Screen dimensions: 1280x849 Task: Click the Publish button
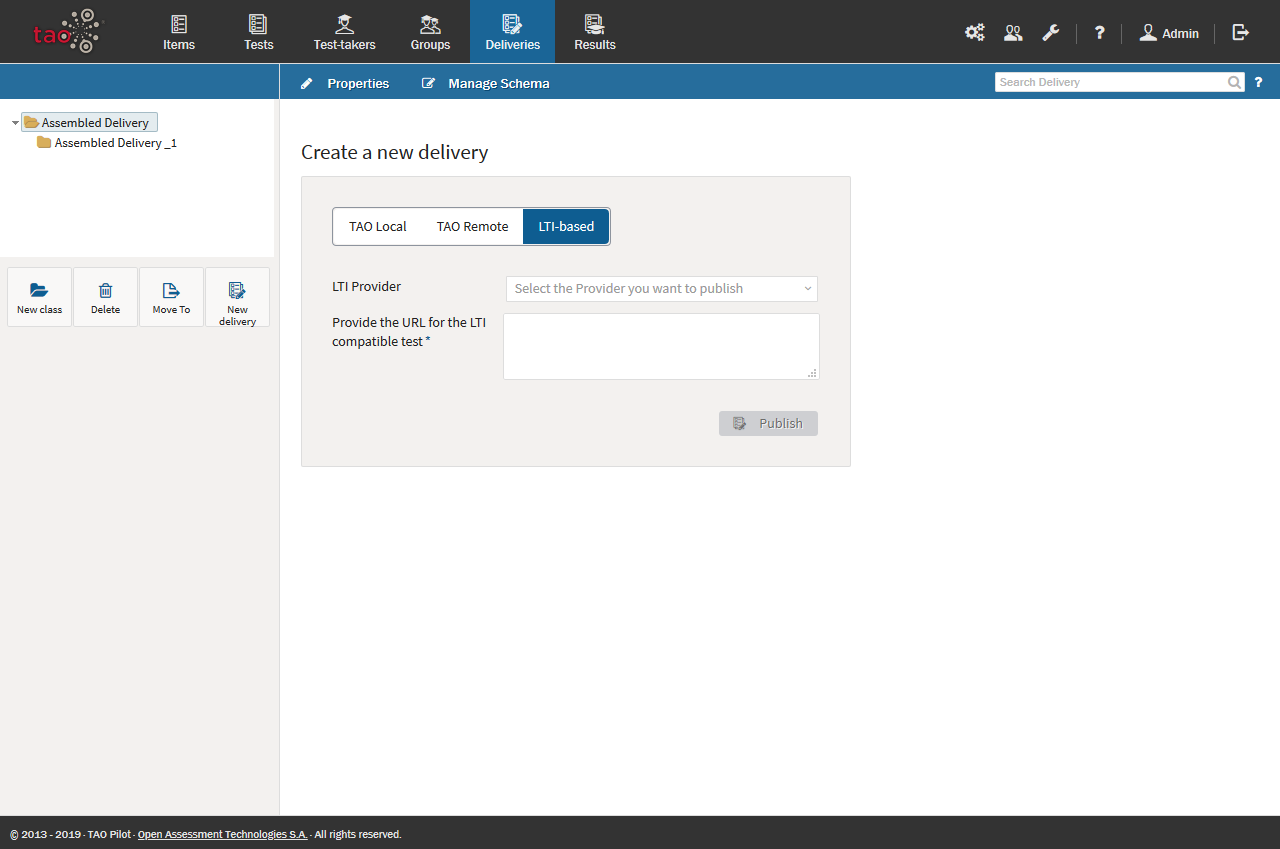(x=768, y=423)
